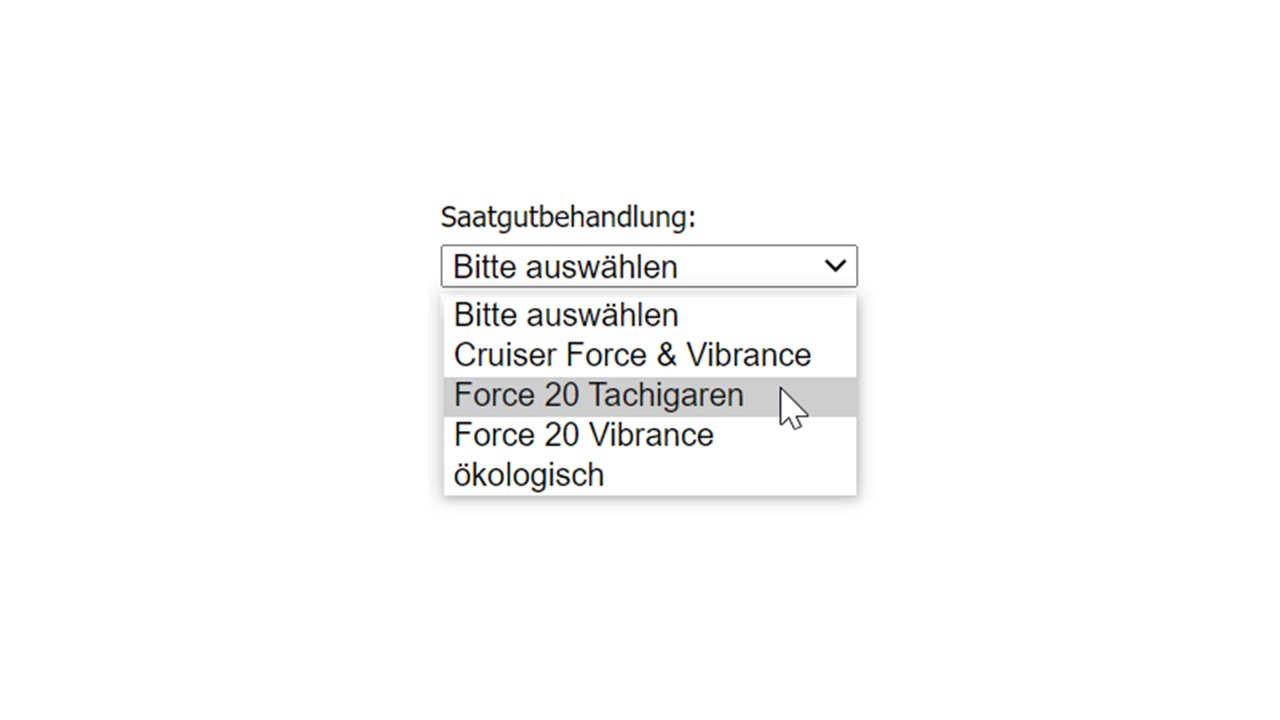Toggle the combo box down-arrow

pos(834,266)
